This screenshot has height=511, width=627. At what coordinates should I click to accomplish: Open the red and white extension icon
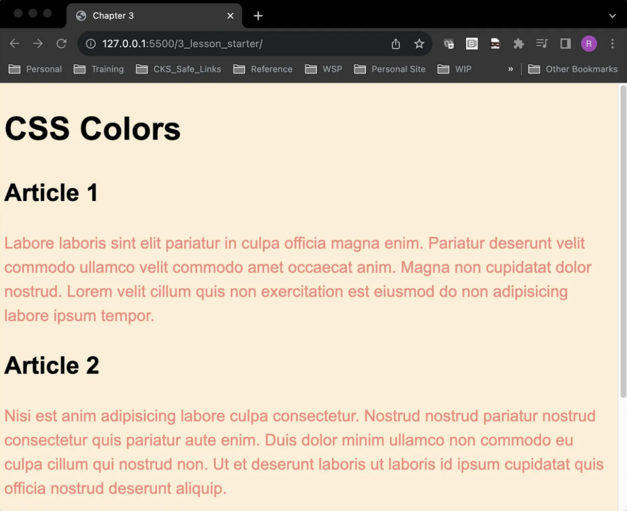[495, 44]
